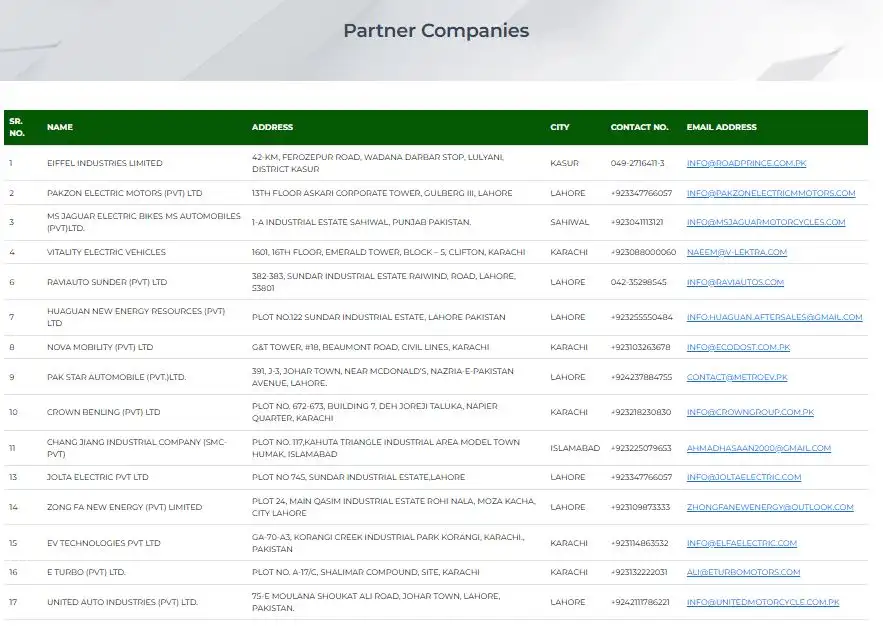The image size is (883, 631).
Task: Click the Askari Corporate Tower address cell
Action: 382,193
